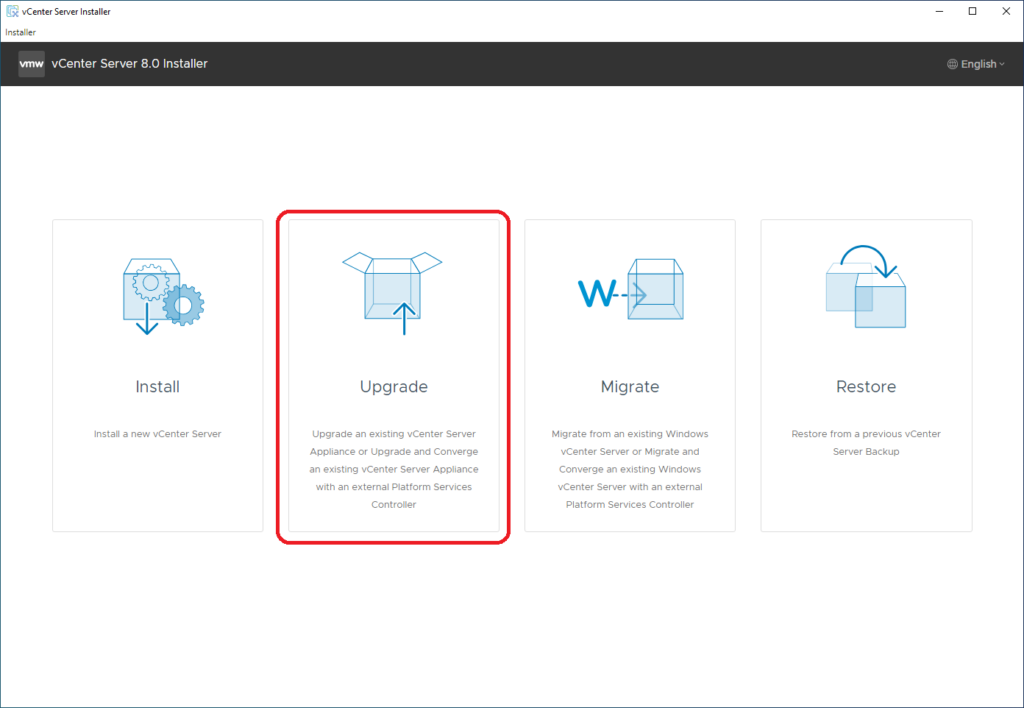Screen dimensions: 1024x708
Task: Maximize the installer window
Action: pyautogui.click(x=972, y=11)
